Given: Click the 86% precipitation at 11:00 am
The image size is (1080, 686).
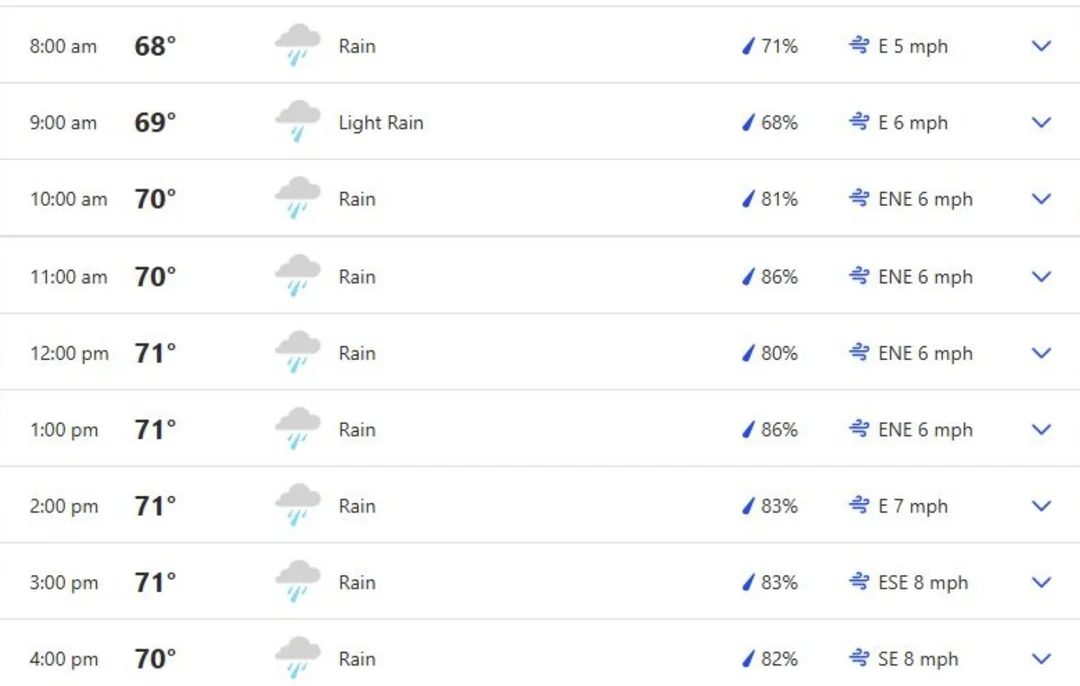Looking at the screenshot, I should click(779, 277).
